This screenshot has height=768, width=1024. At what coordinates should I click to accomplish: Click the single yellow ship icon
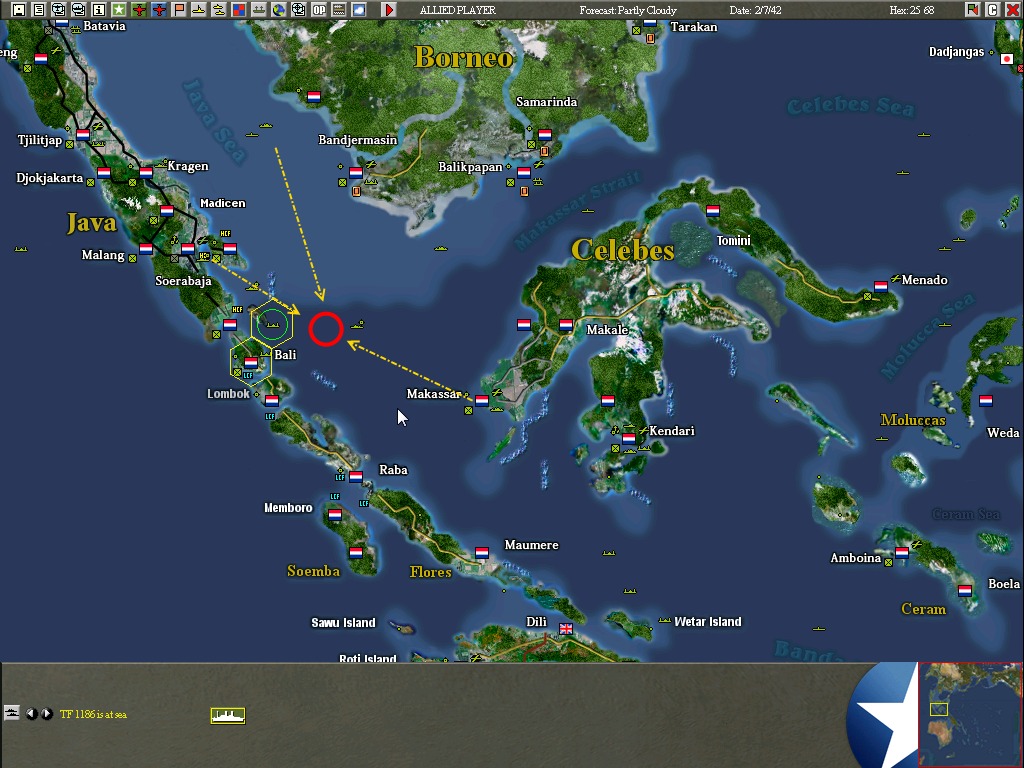[199, 10]
